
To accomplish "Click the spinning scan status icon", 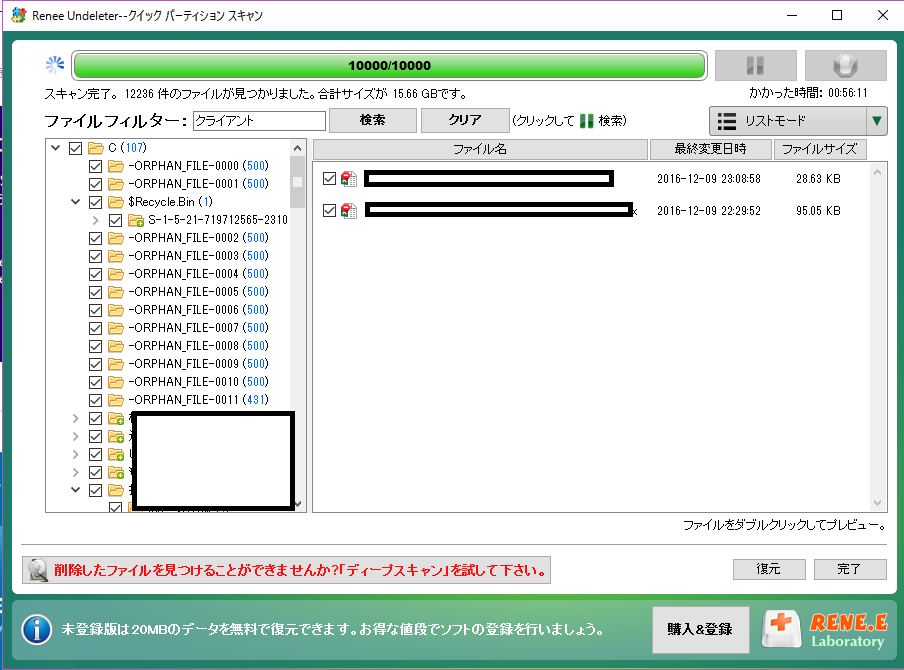I will click(x=55, y=65).
